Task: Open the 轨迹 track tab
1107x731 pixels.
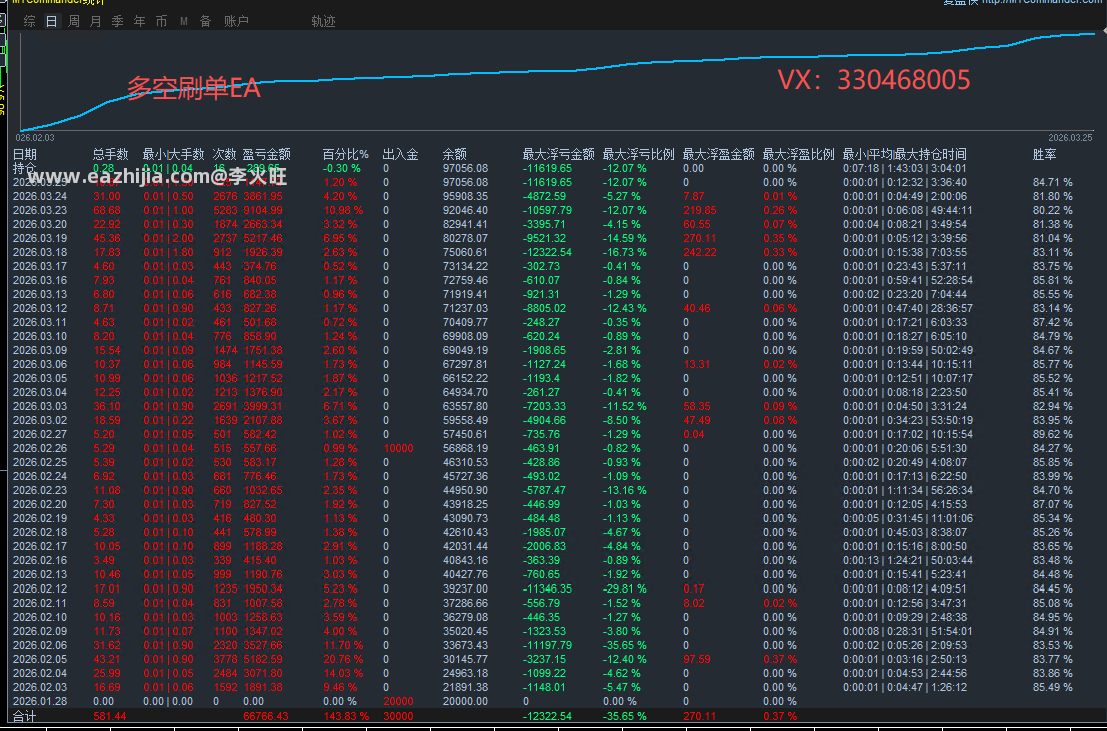Action: pos(323,21)
